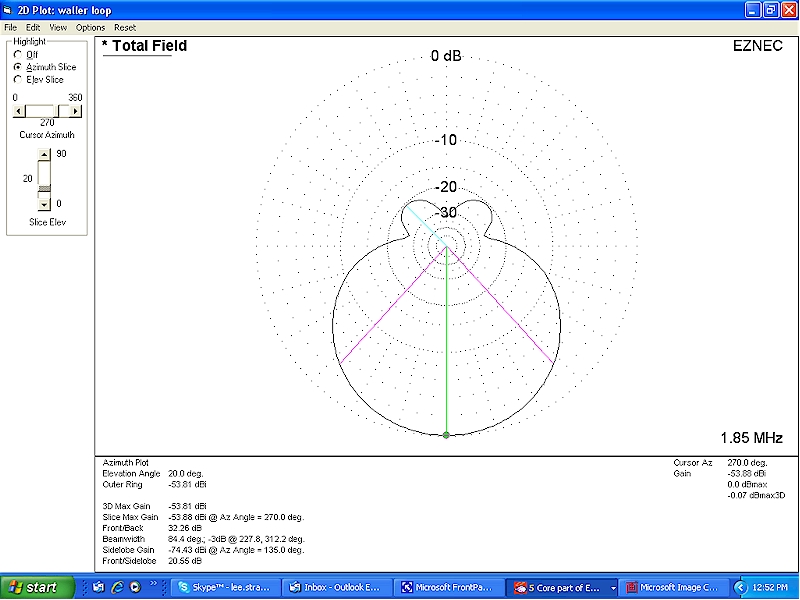Click the Cursor Azimuth right arrow
The width and height of the screenshot is (800, 600).
click(x=77, y=111)
